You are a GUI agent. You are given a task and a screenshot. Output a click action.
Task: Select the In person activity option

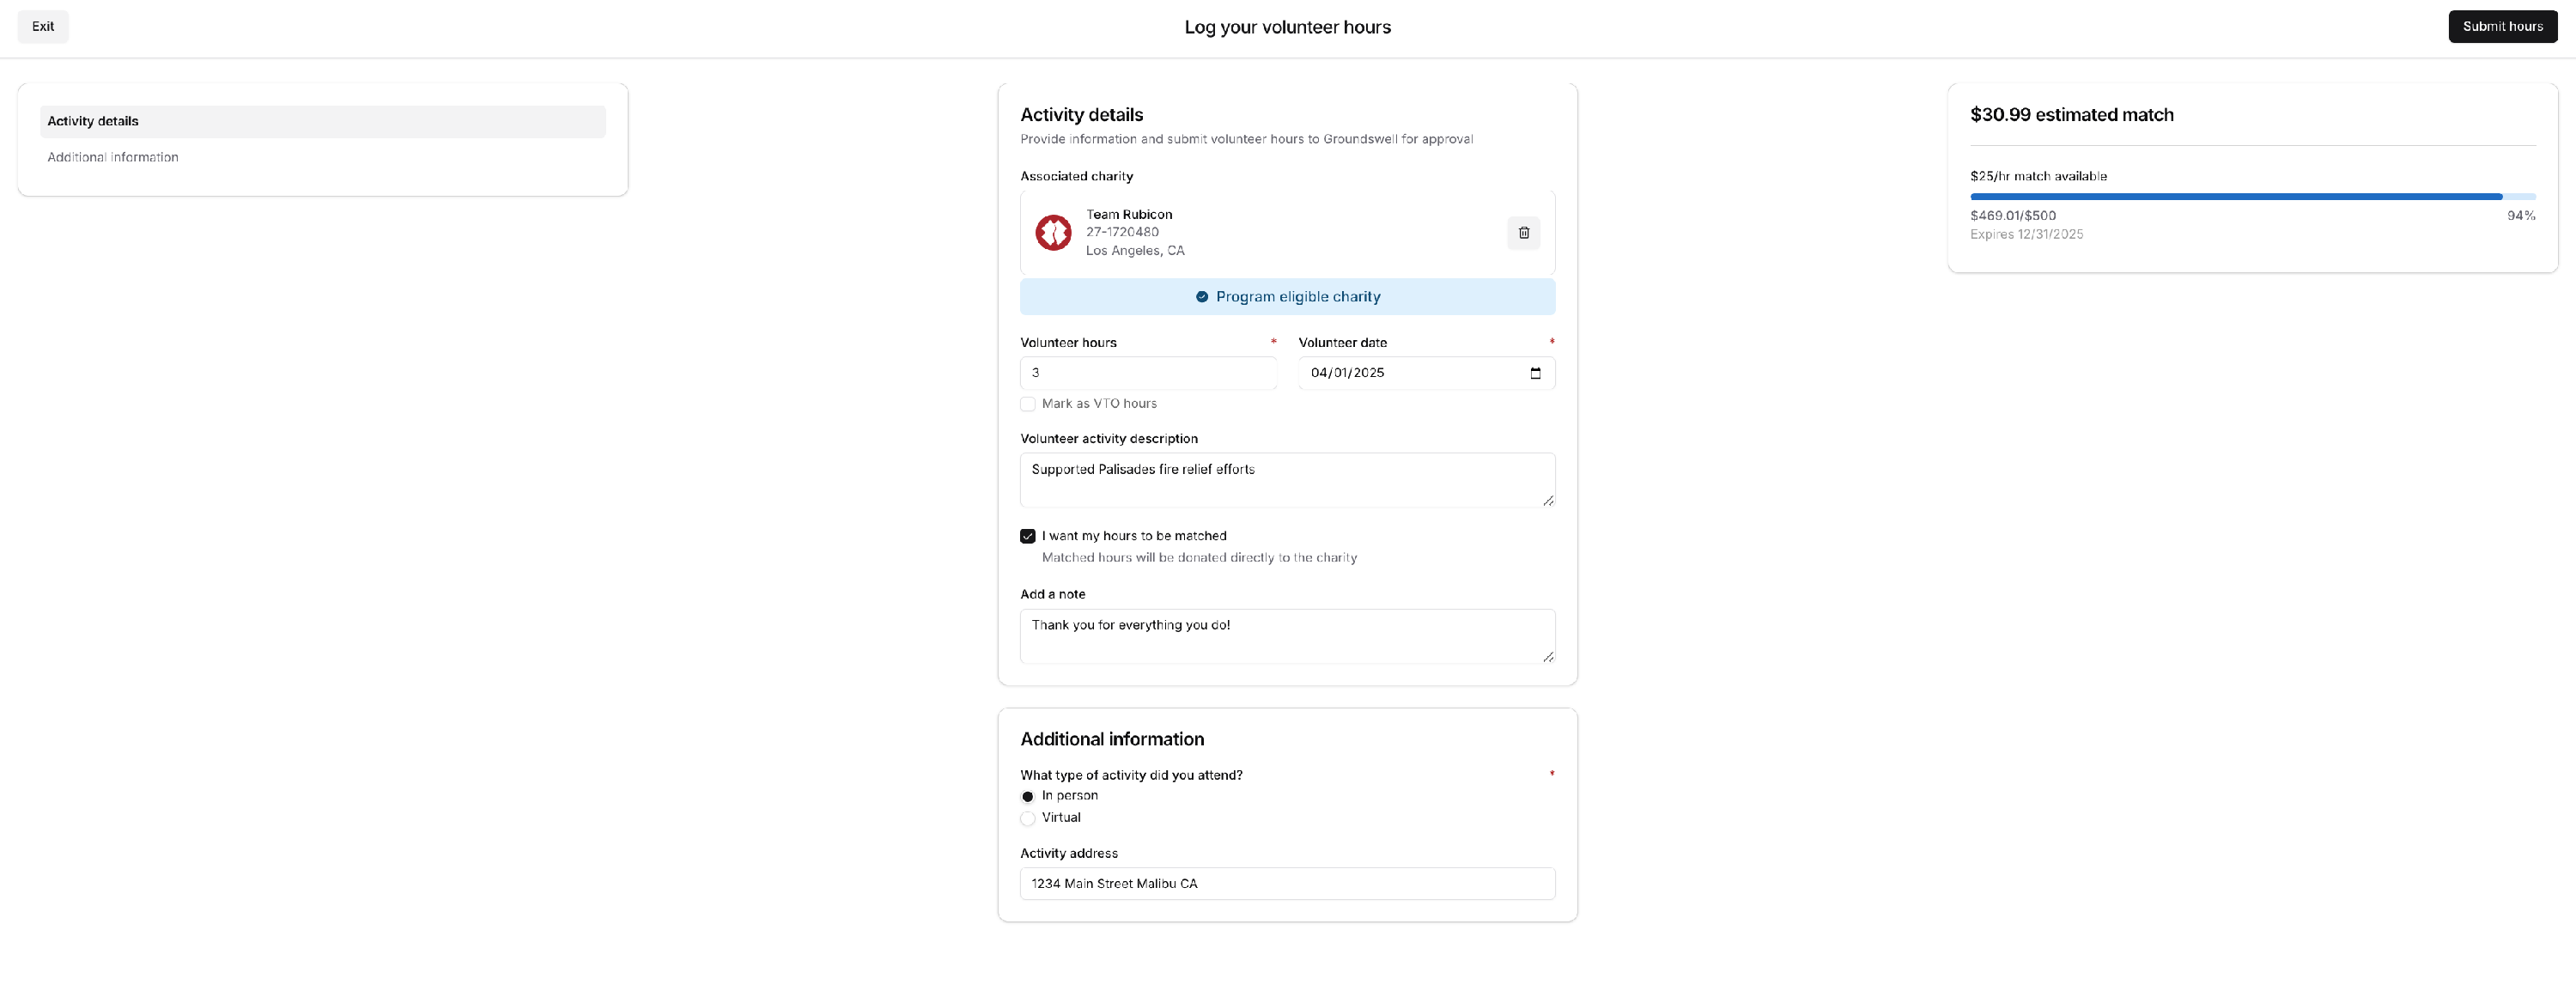click(x=1027, y=796)
